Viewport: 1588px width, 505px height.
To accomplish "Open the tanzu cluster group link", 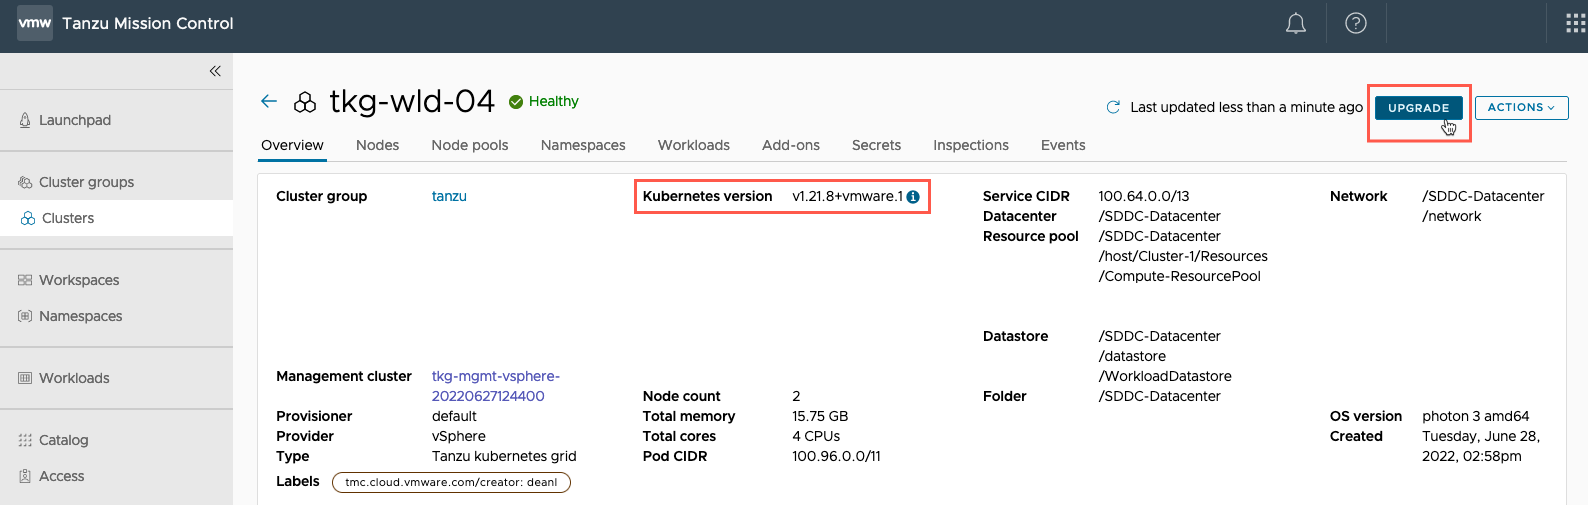I will 449,196.
